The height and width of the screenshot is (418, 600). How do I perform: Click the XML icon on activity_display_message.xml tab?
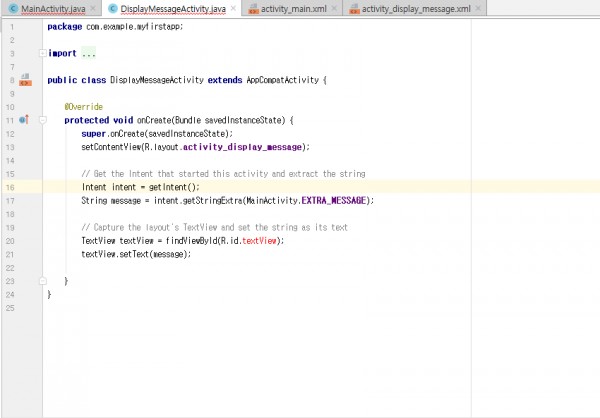[354, 9]
